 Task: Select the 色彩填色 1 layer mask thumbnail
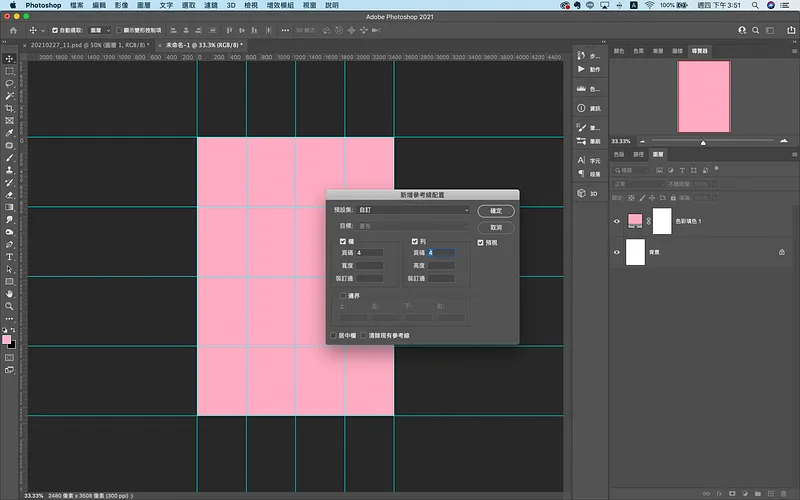(x=662, y=221)
